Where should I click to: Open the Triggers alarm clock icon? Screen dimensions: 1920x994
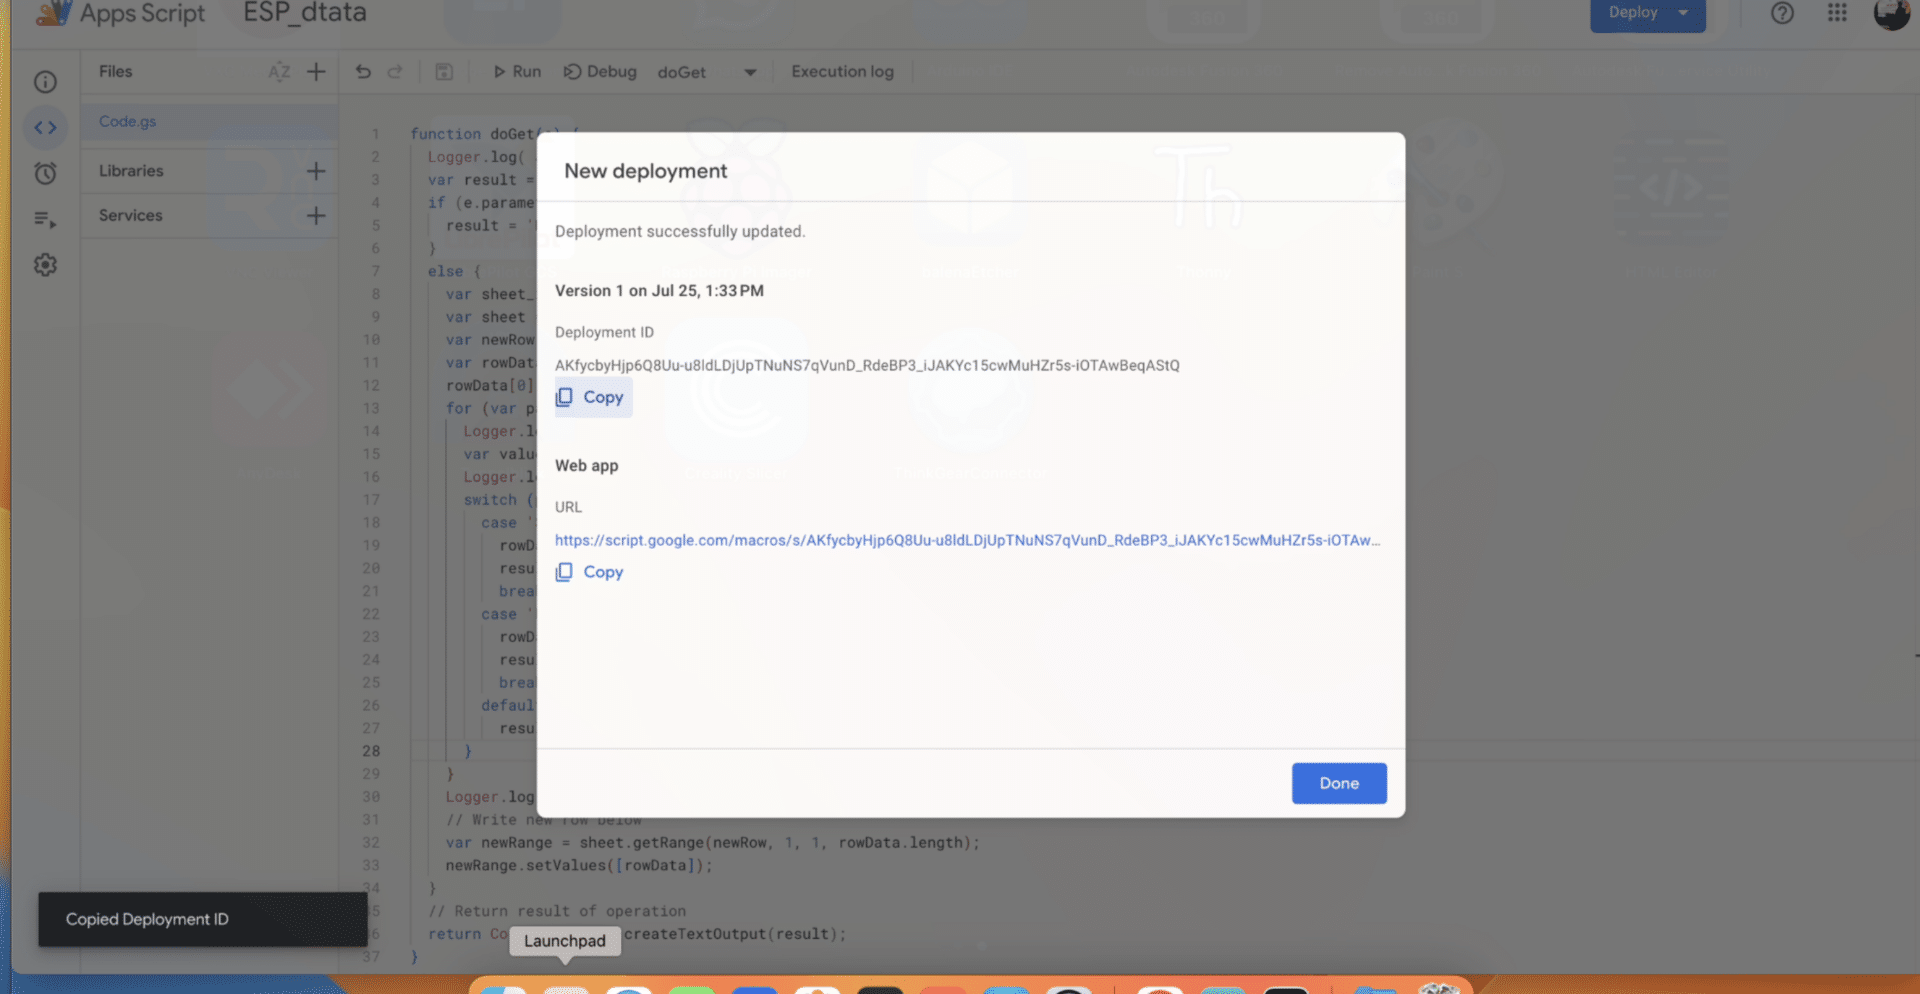pos(45,173)
